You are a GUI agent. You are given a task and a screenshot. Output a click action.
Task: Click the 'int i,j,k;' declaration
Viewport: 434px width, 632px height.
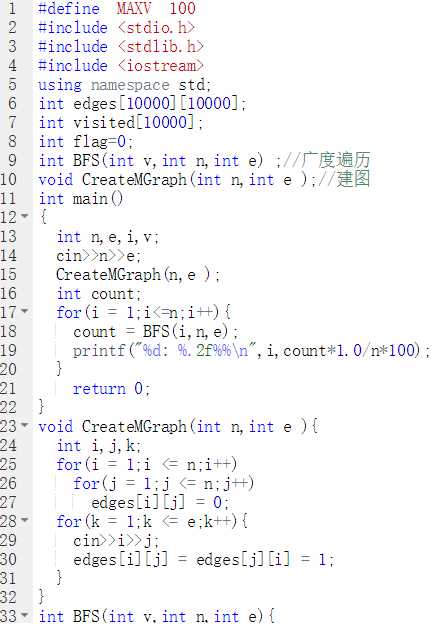tap(99, 446)
